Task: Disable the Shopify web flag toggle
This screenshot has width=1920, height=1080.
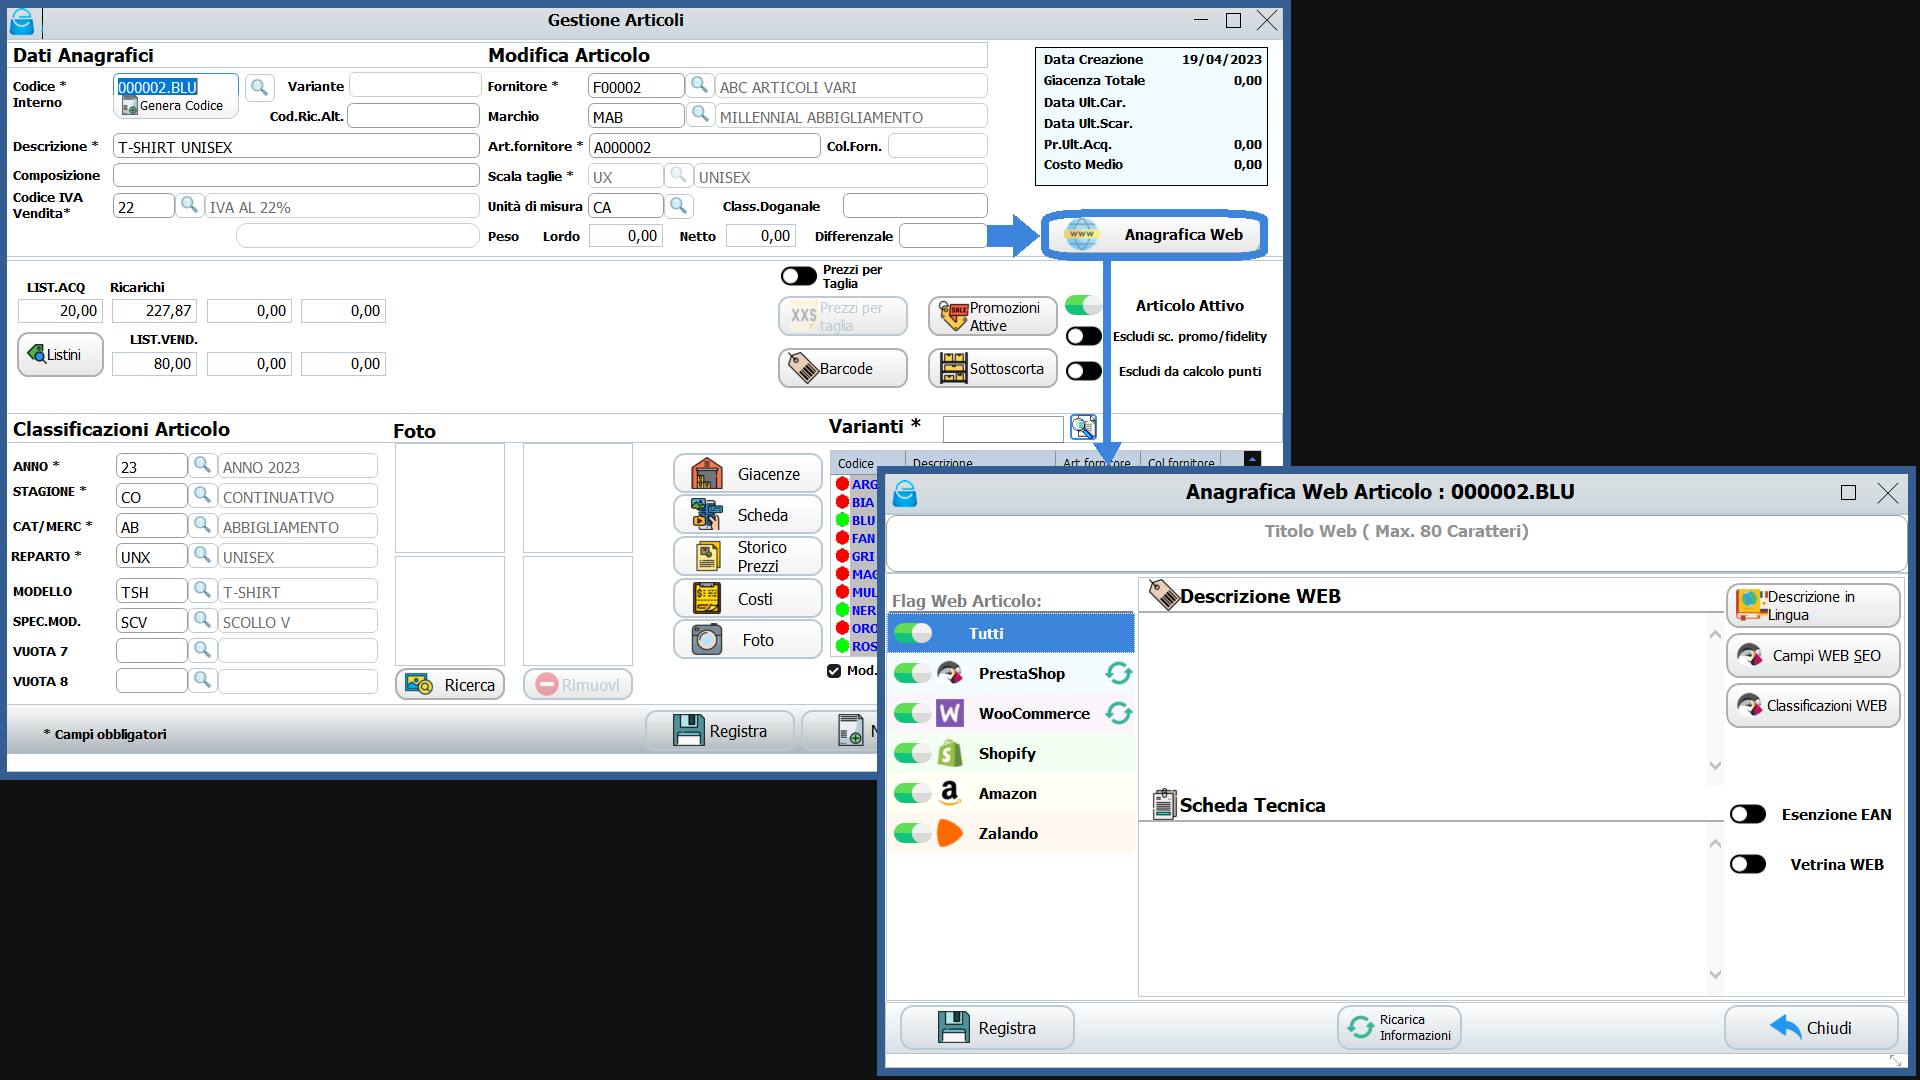Action: [x=912, y=753]
